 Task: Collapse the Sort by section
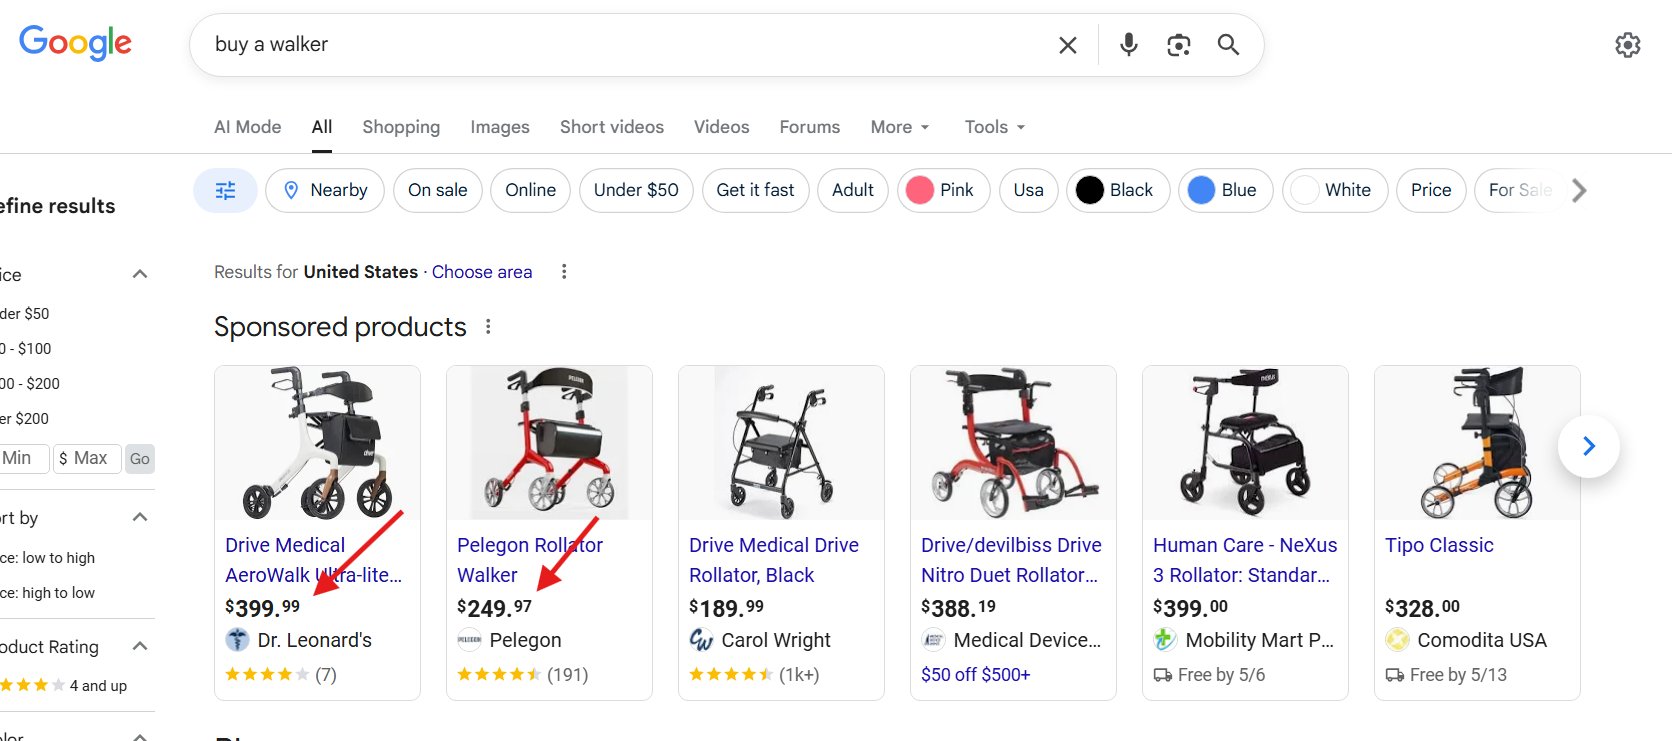click(140, 517)
